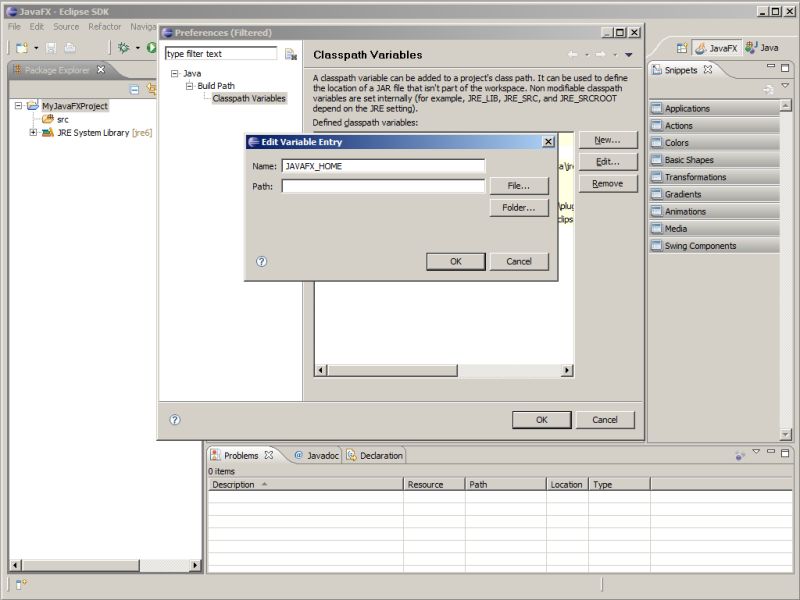Open the Debug dropdown arrow
The image size is (800, 600).
(x=137, y=48)
